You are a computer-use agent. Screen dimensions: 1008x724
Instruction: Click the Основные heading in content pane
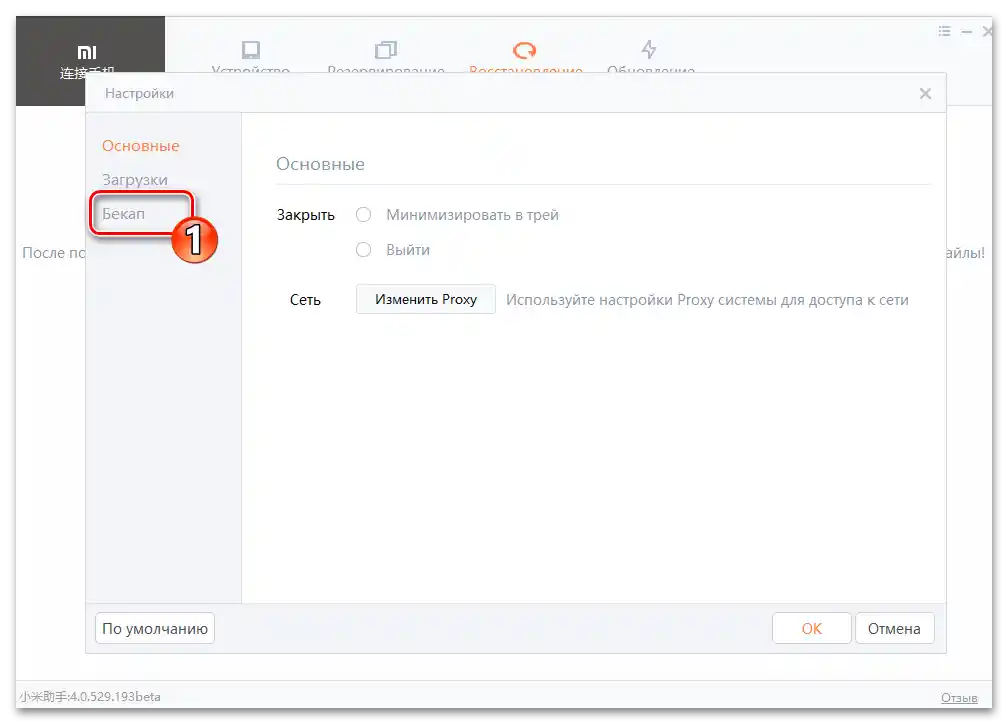[x=320, y=164]
